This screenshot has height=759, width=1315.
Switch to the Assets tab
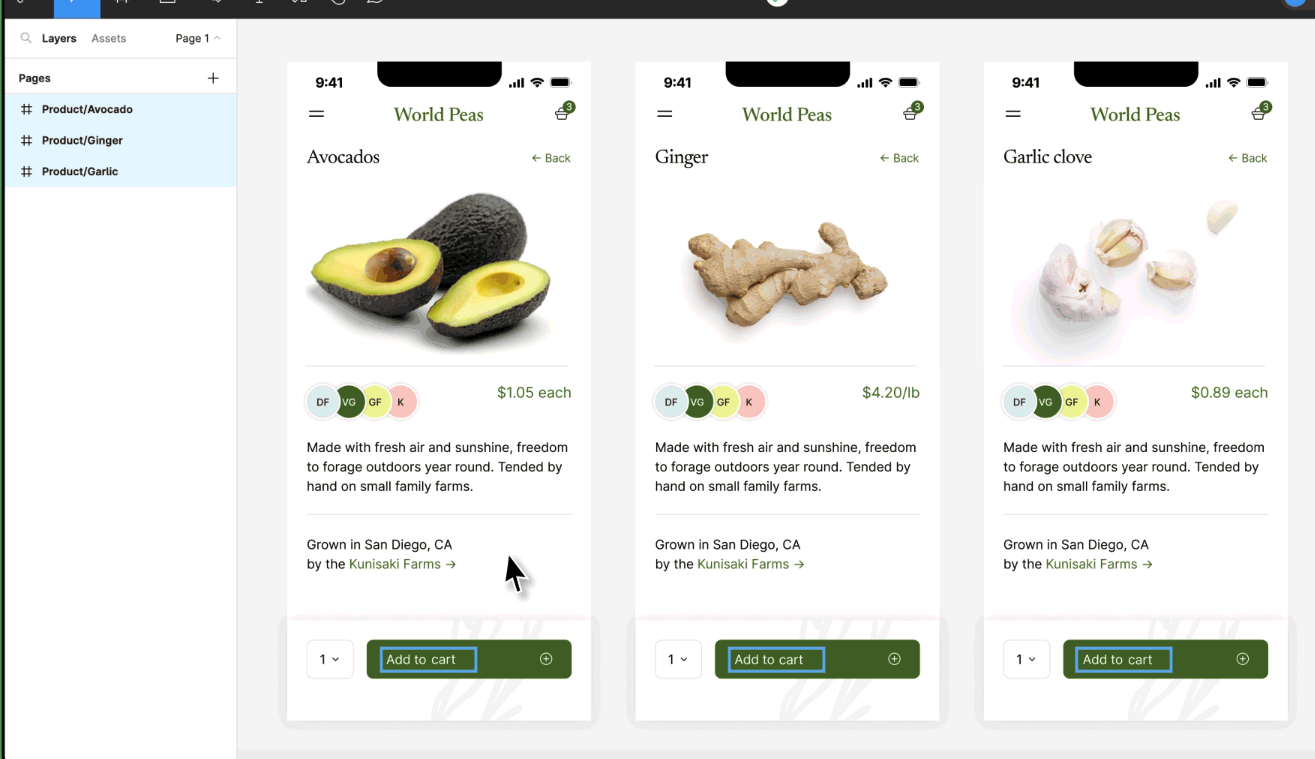(108, 39)
